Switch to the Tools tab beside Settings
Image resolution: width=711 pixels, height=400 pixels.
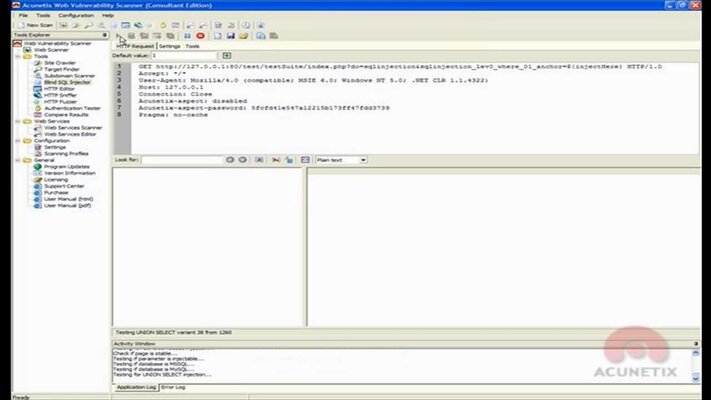point(192,46)
